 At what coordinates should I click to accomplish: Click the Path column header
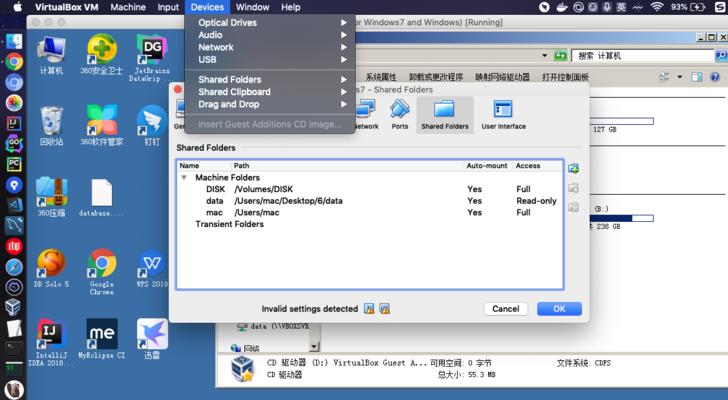pos(241,166)
